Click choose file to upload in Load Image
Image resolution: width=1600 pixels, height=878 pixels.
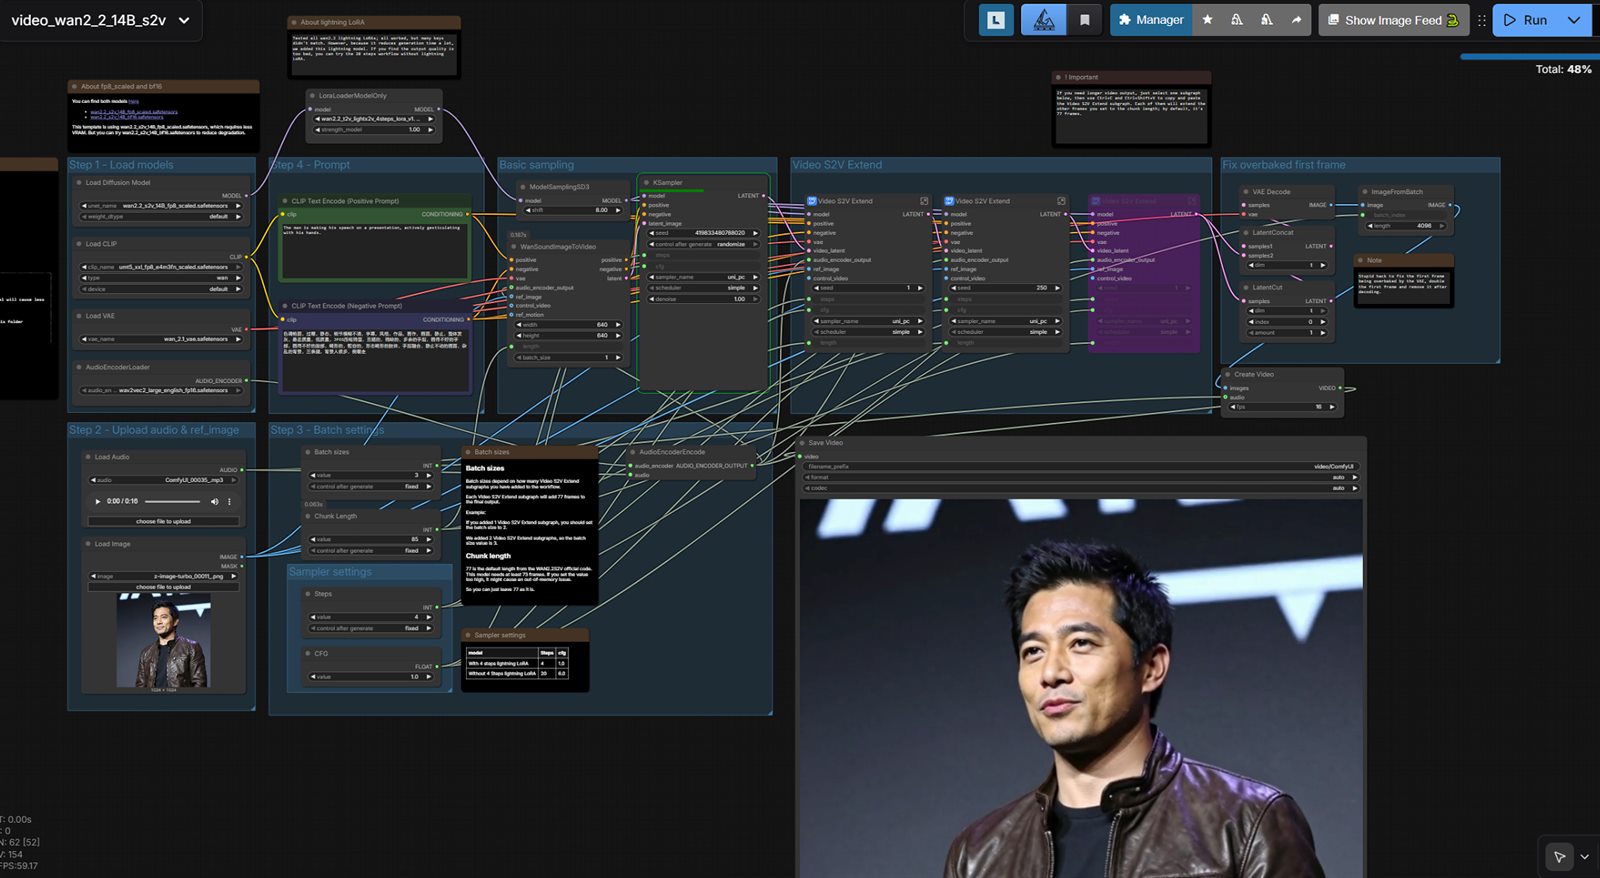tap(163, 587)
